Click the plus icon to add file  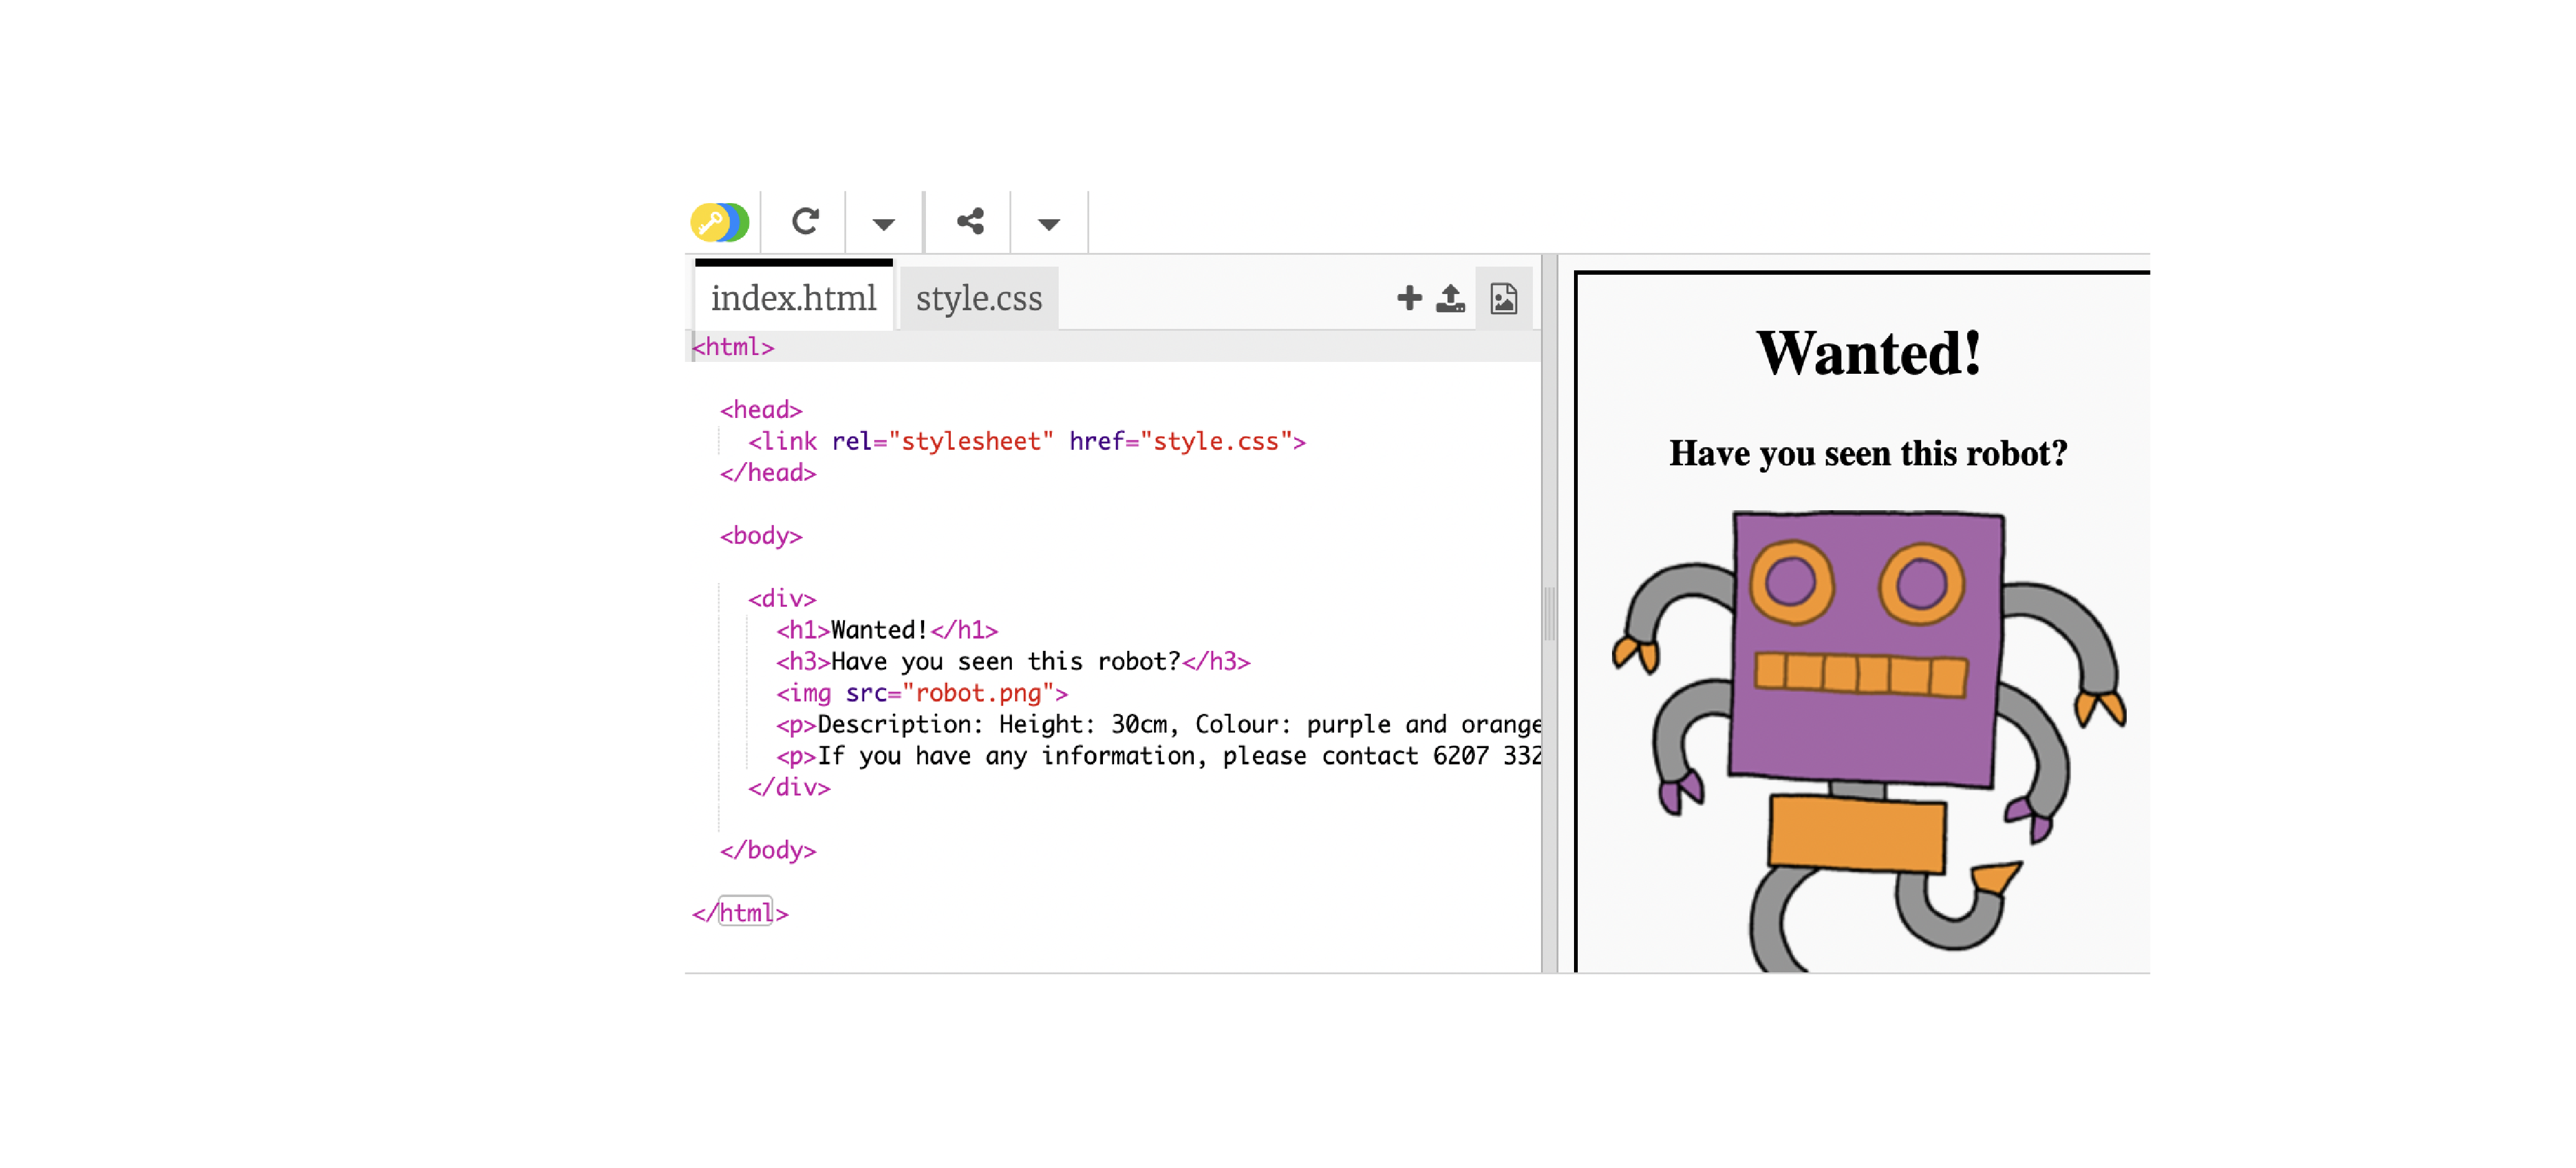[1409, 298]
